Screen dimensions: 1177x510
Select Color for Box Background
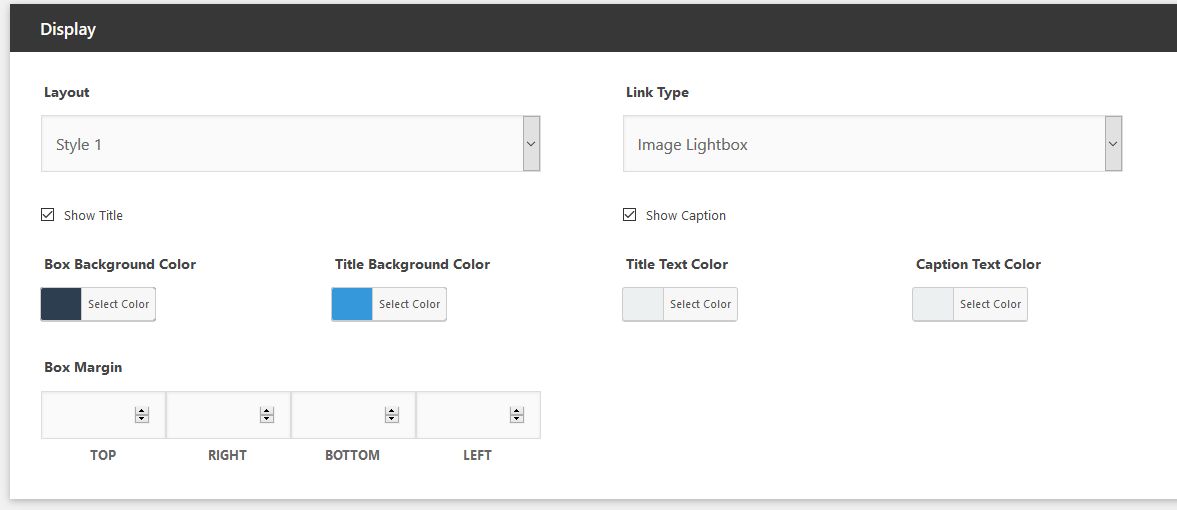click(119, 304)
